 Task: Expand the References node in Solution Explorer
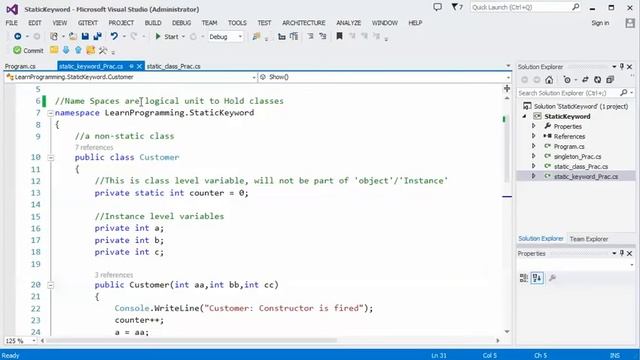click(533, 136)
